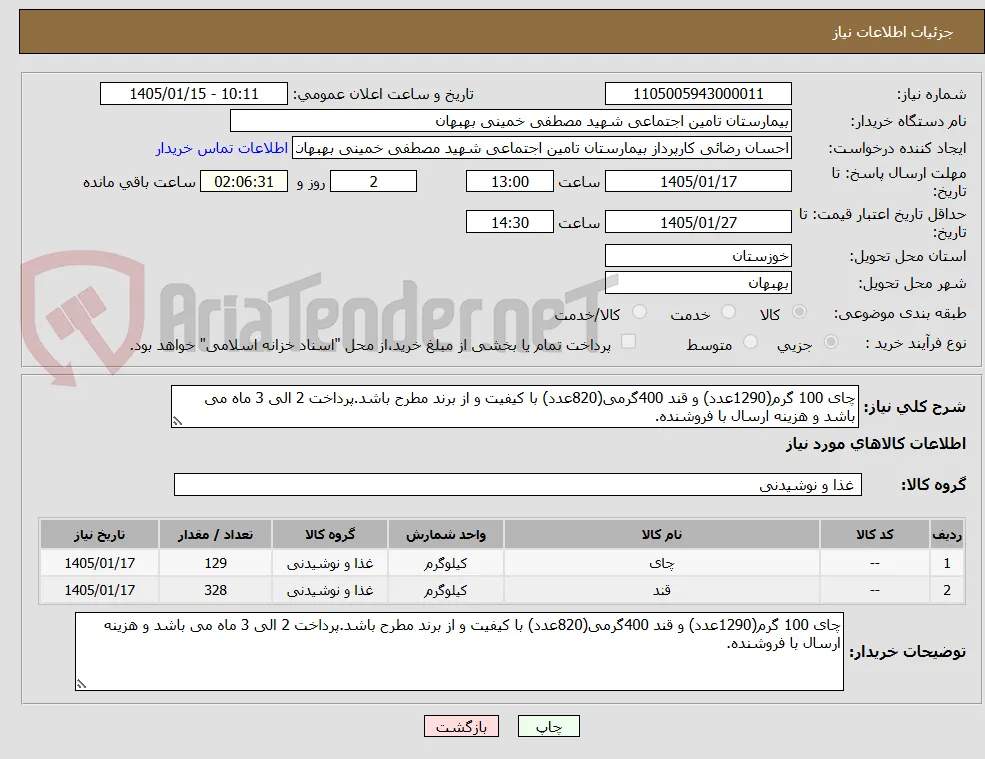Click the date cell in the چای row
Viewport: 985px width, 759px height.
[99, 563]
